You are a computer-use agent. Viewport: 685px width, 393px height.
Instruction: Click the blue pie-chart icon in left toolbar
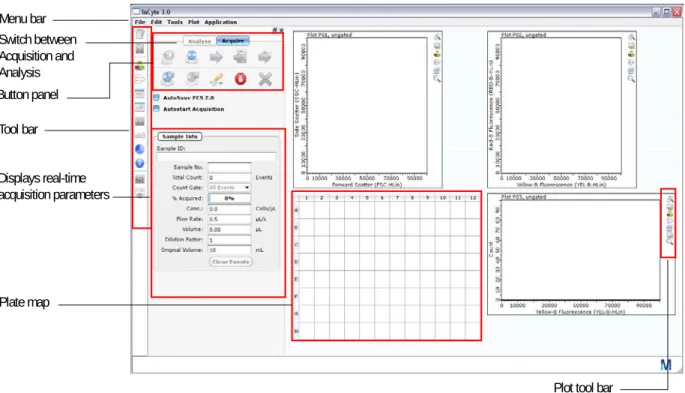(140, 149)
